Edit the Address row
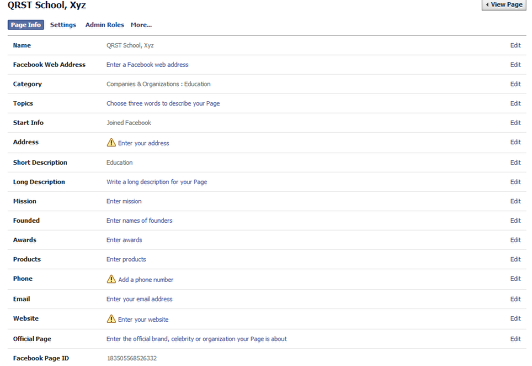The image size is (532, 366). (515, 142)
